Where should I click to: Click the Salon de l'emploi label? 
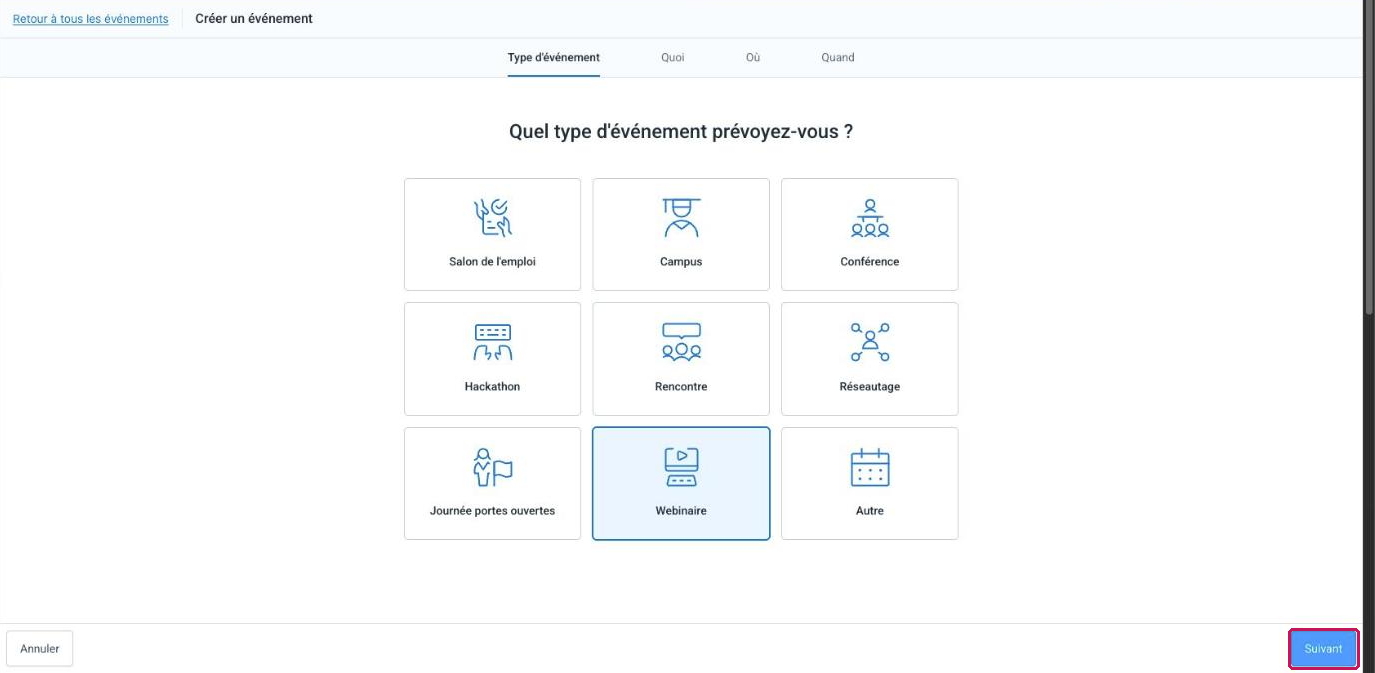[x=492, y=262]
